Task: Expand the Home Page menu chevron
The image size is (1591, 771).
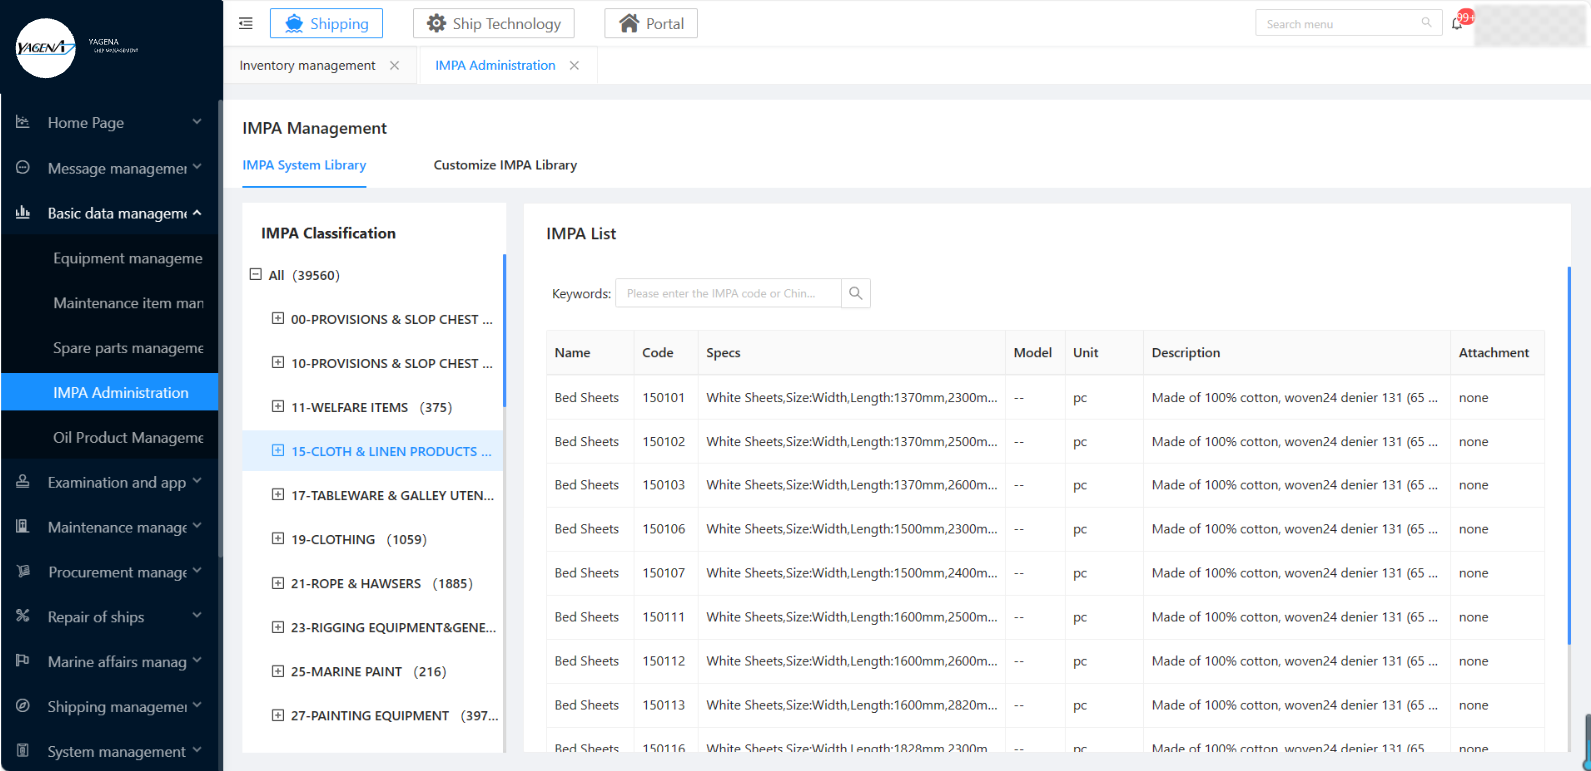Action: (197, 122)
